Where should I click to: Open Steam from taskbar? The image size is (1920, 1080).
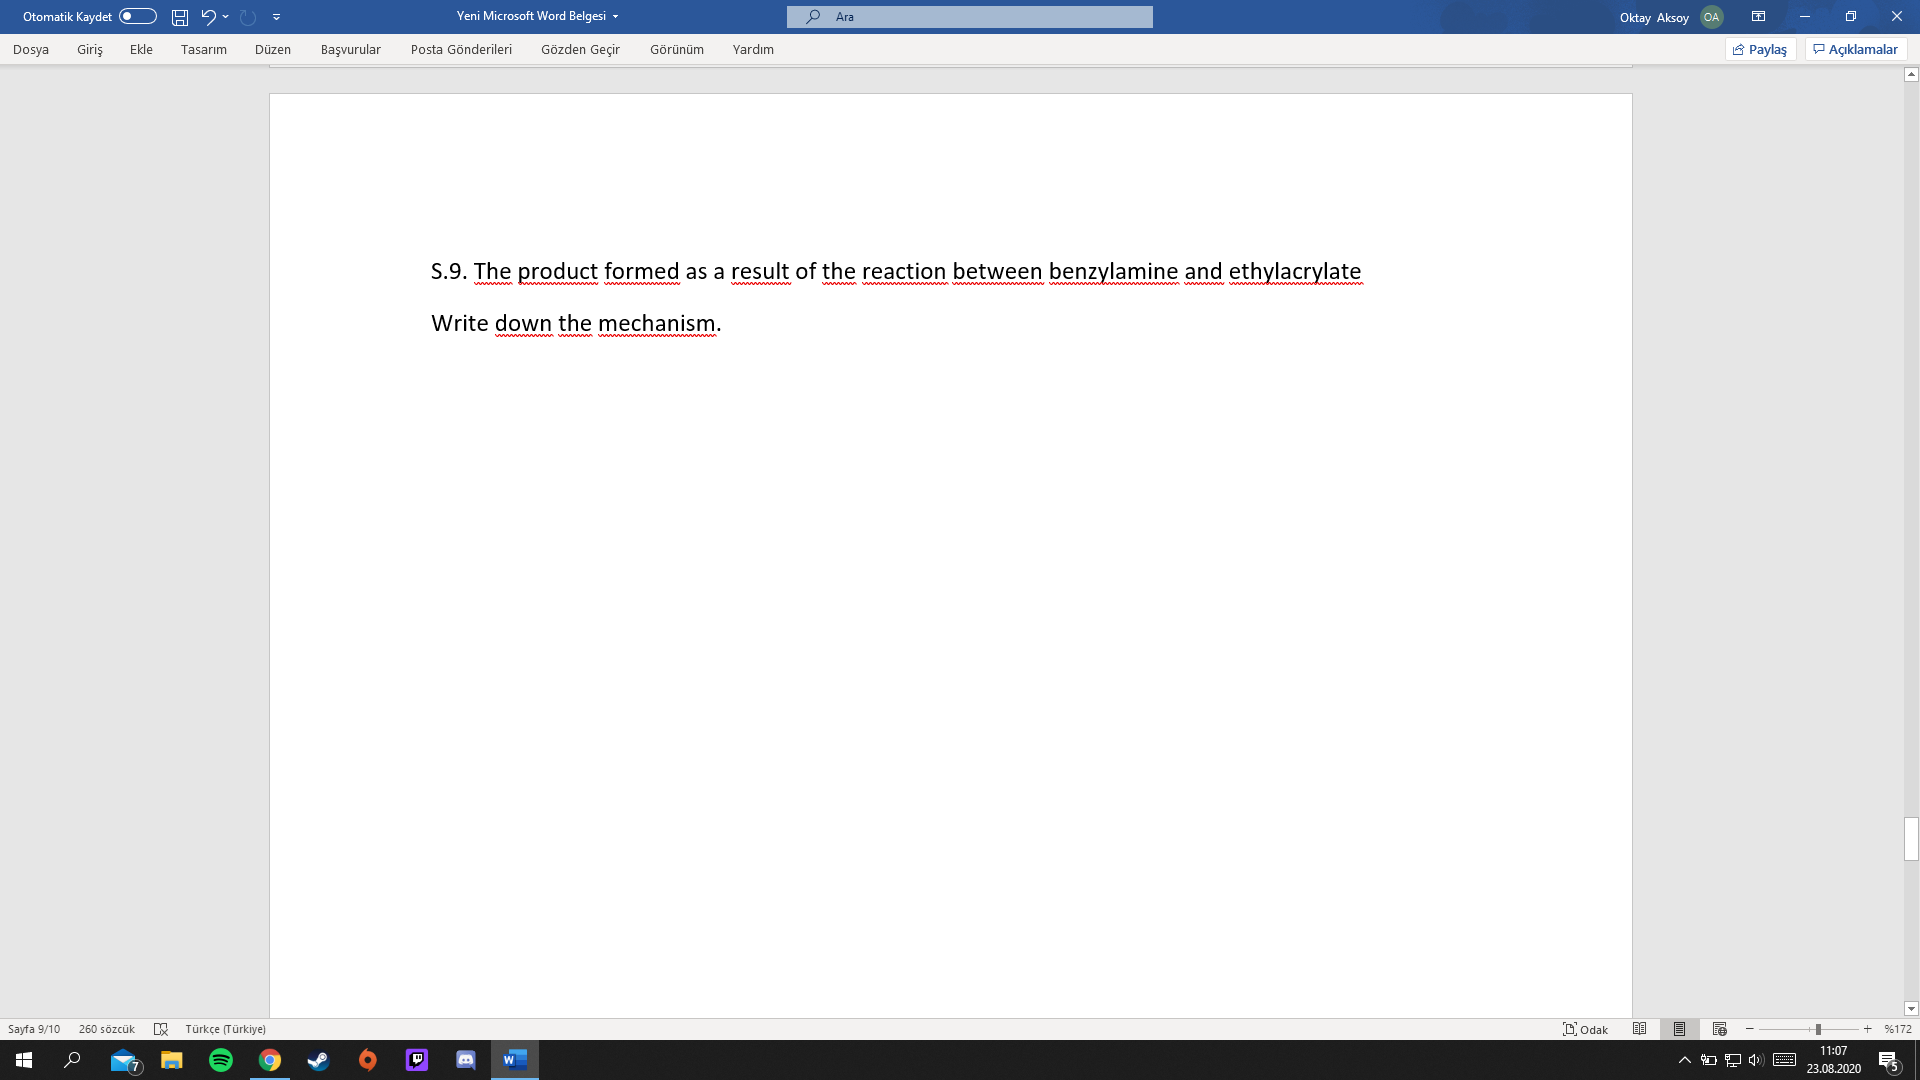(318, 1060)
